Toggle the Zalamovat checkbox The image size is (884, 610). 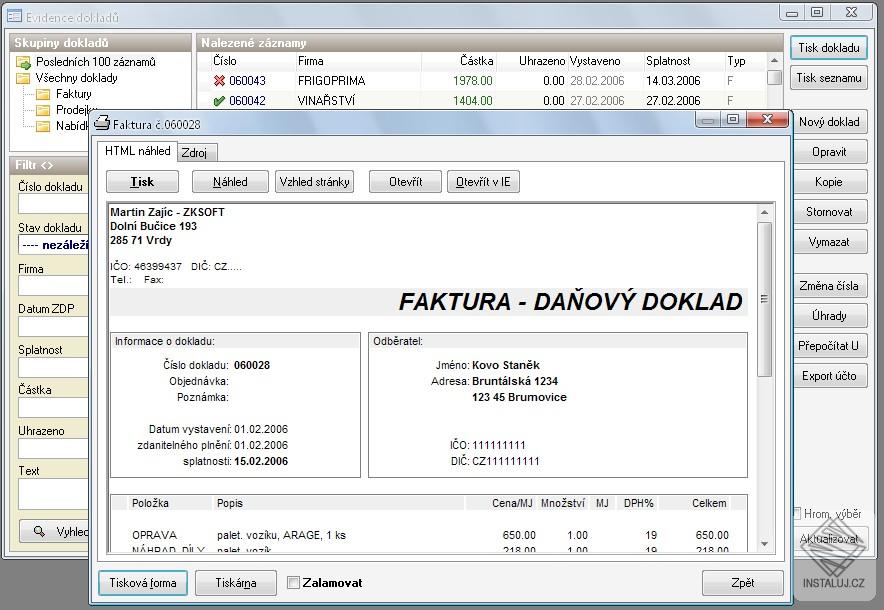point(294,582)
